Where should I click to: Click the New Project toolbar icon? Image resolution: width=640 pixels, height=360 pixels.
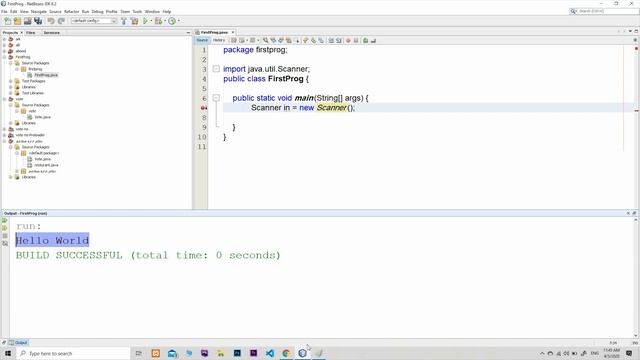[x=18, y=21]
